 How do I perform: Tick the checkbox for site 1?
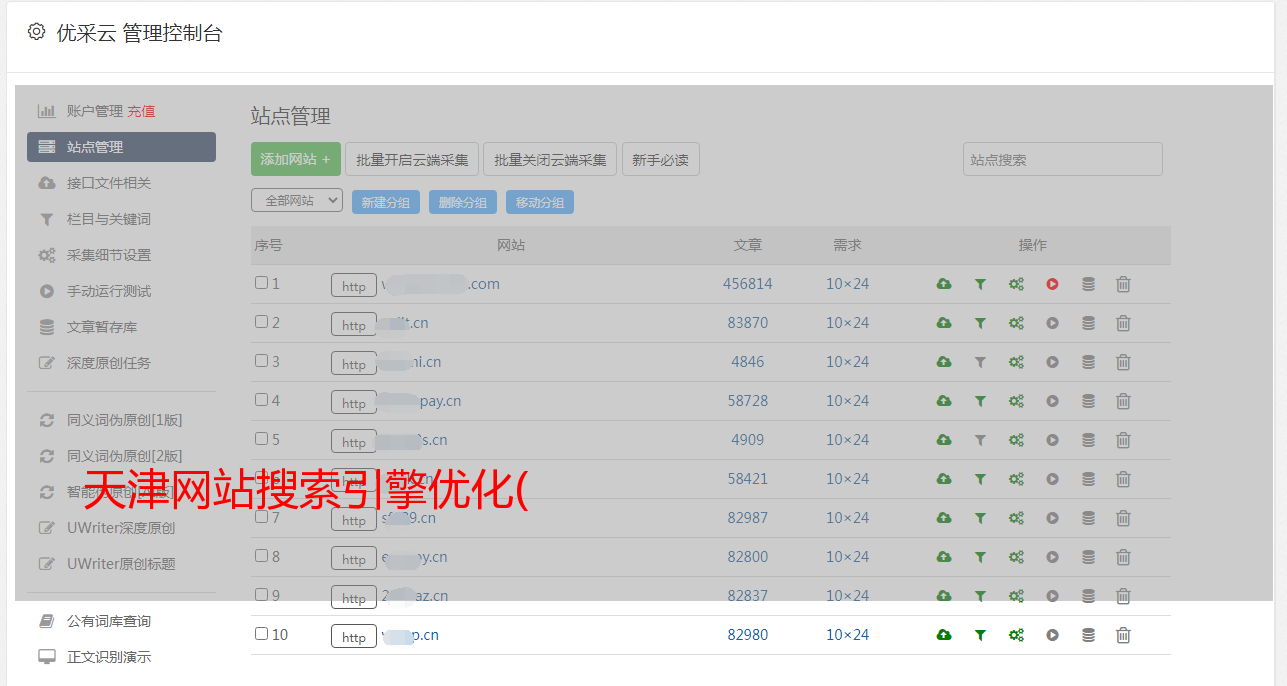pos(261,283)
